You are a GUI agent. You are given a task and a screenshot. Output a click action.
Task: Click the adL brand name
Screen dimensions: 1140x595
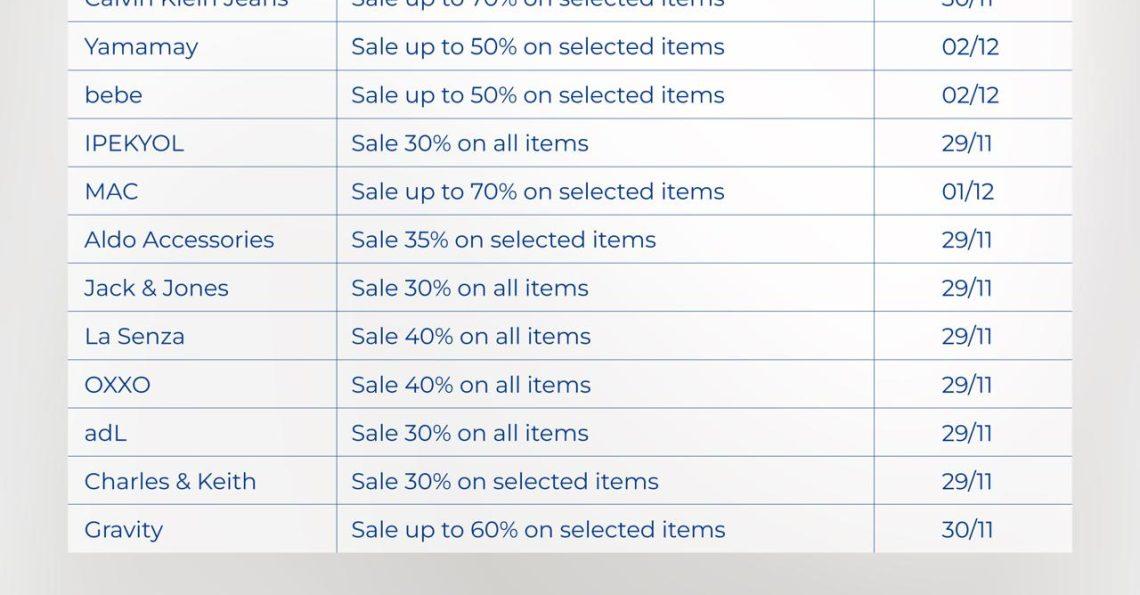click(x=105, y=433)
